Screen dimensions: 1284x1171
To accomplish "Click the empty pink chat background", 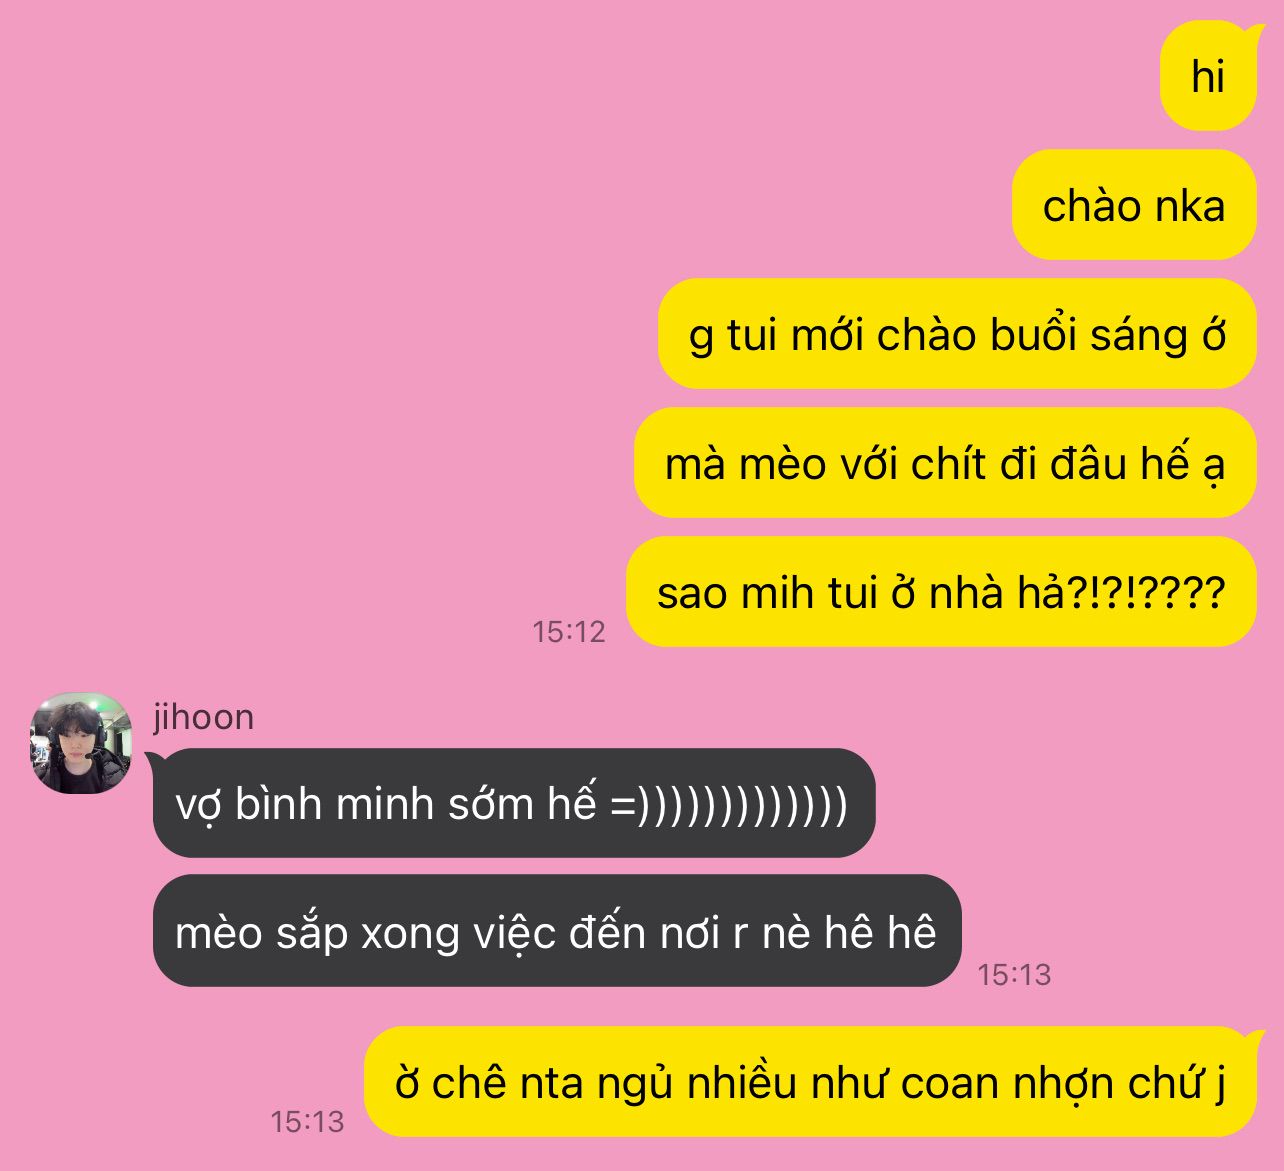I will tap(300, 300).
